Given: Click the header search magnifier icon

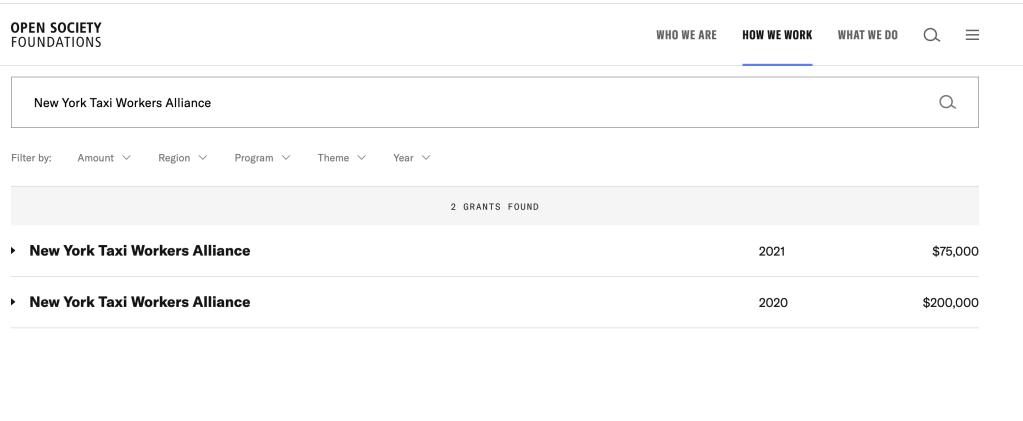Looking at the screenshot, I should point(931,35).
